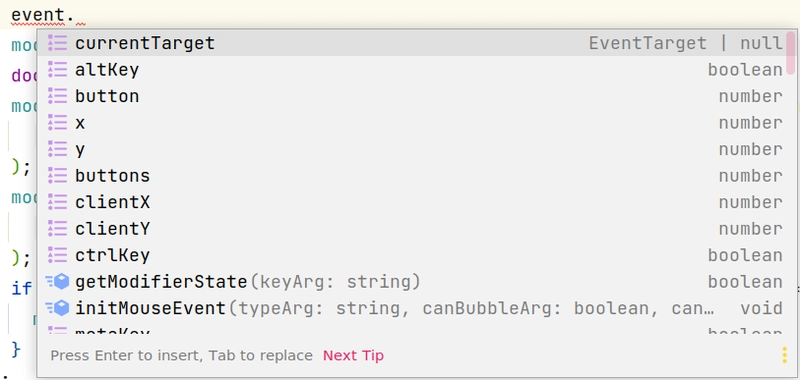The image size is (800, 380).
Task: Click the property icon beside altKey
Action: [x=58, y=70]
